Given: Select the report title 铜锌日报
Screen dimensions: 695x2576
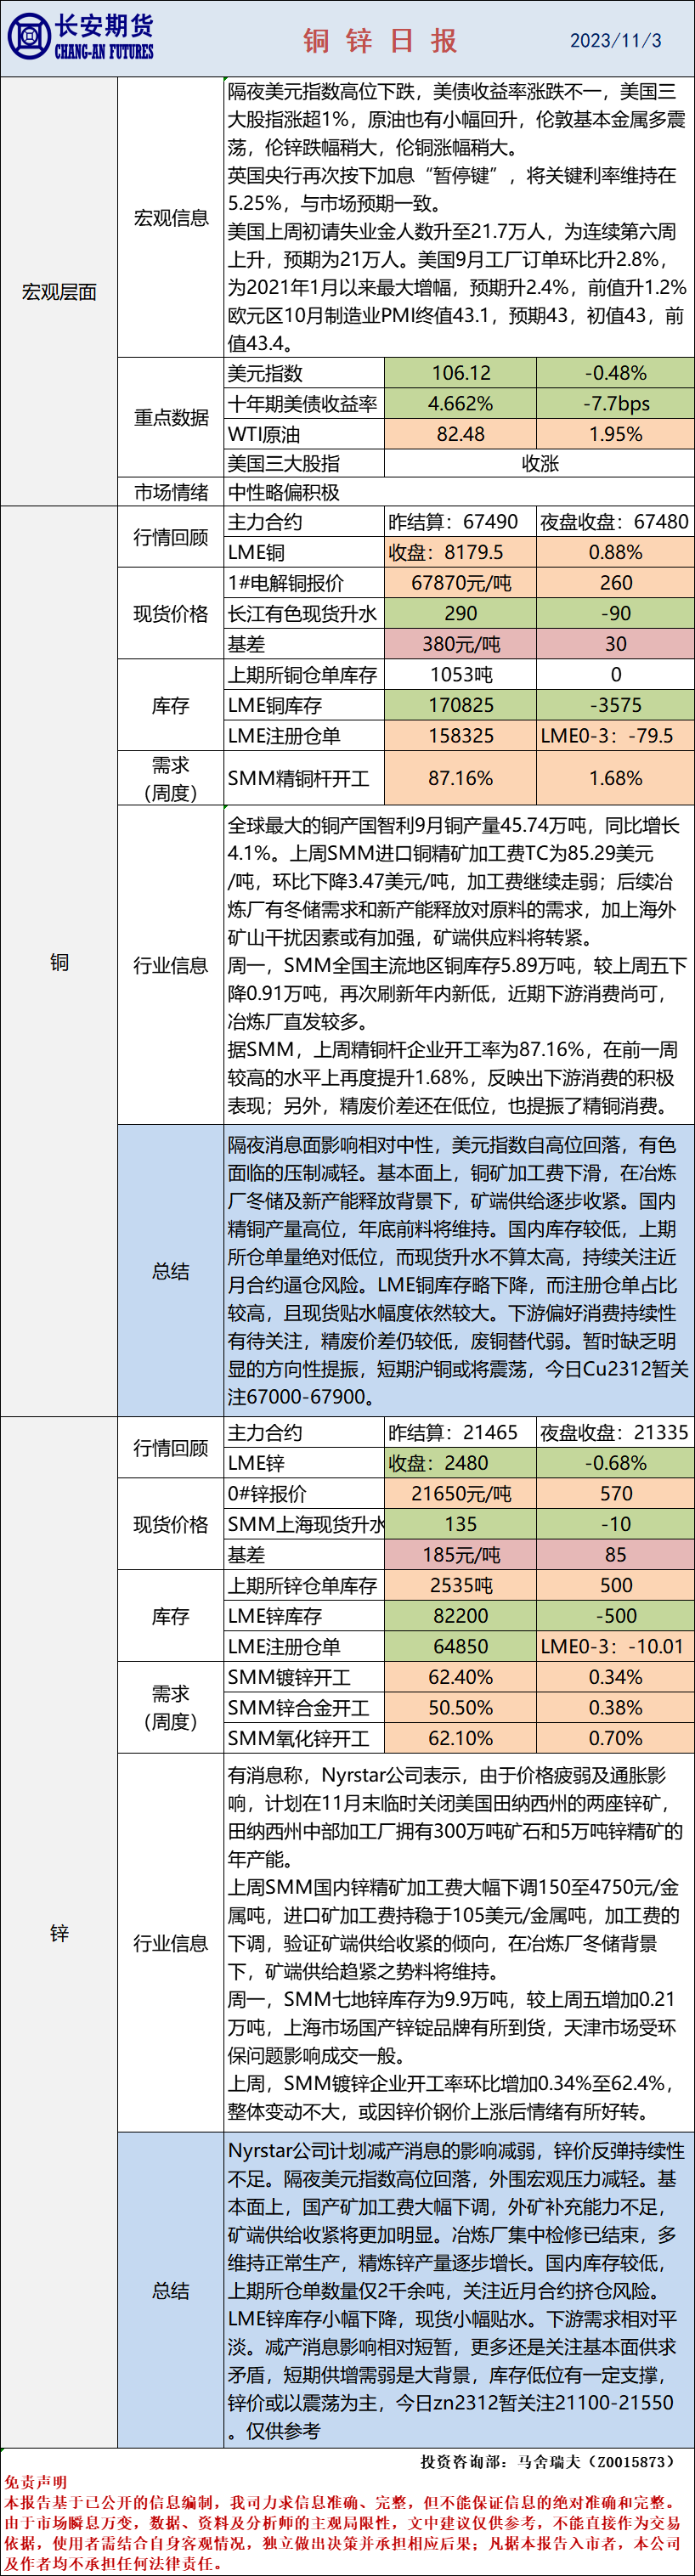Looking at the screenshot, I should (x=380, y=40).
